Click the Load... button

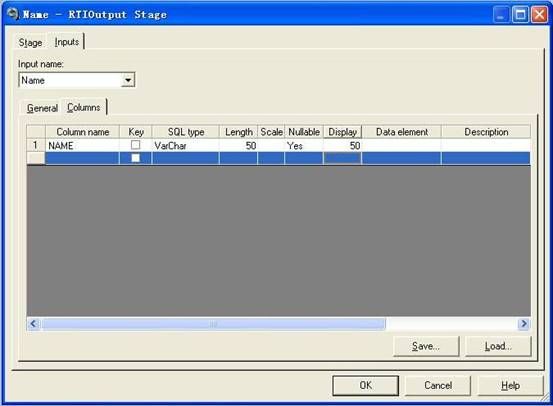click(498, 346)
